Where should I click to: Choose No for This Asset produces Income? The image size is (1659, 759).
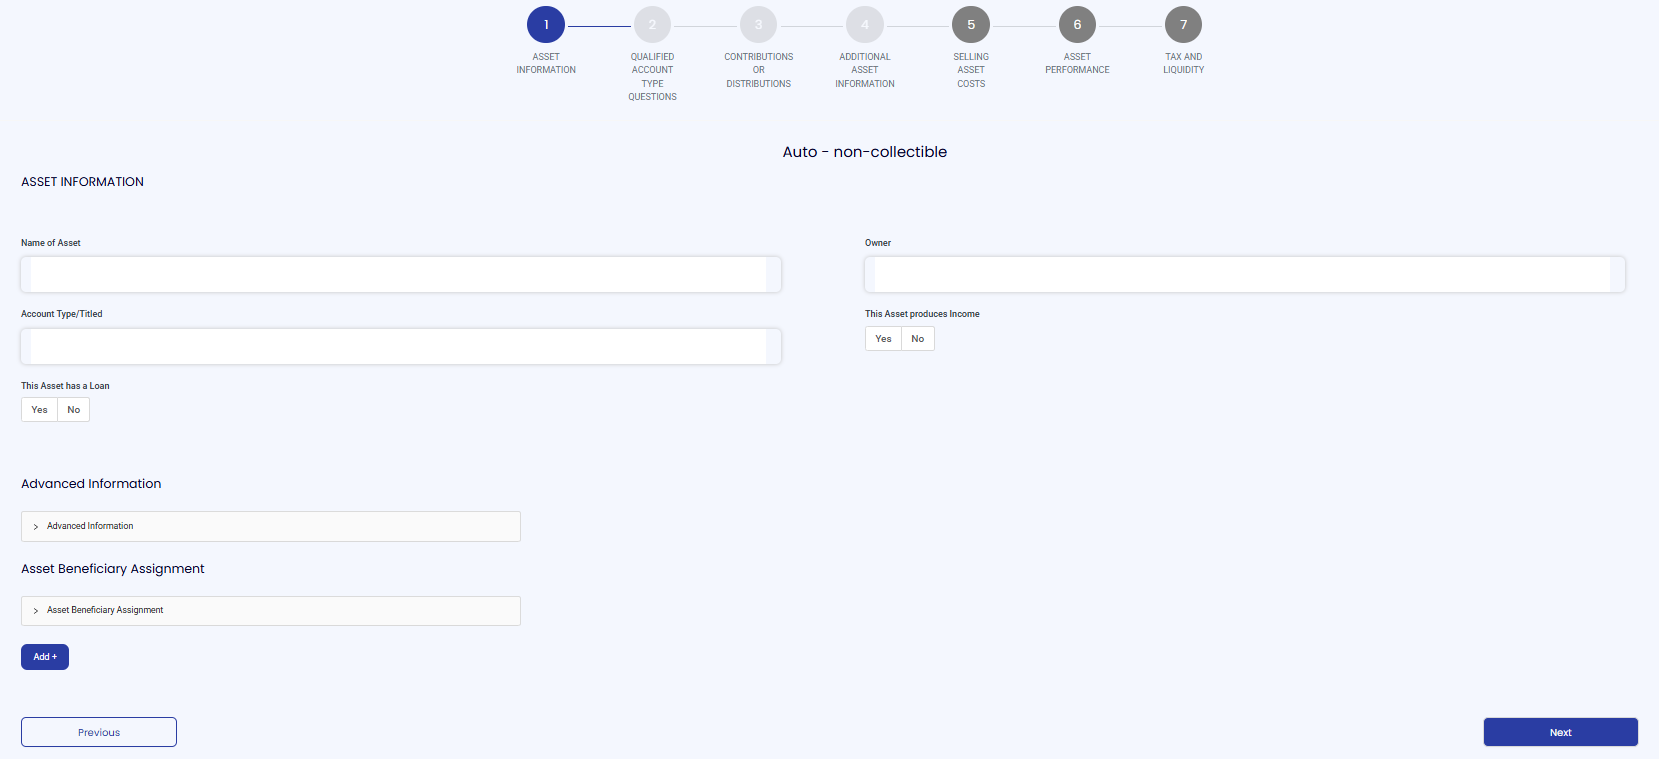click(917, 339)
